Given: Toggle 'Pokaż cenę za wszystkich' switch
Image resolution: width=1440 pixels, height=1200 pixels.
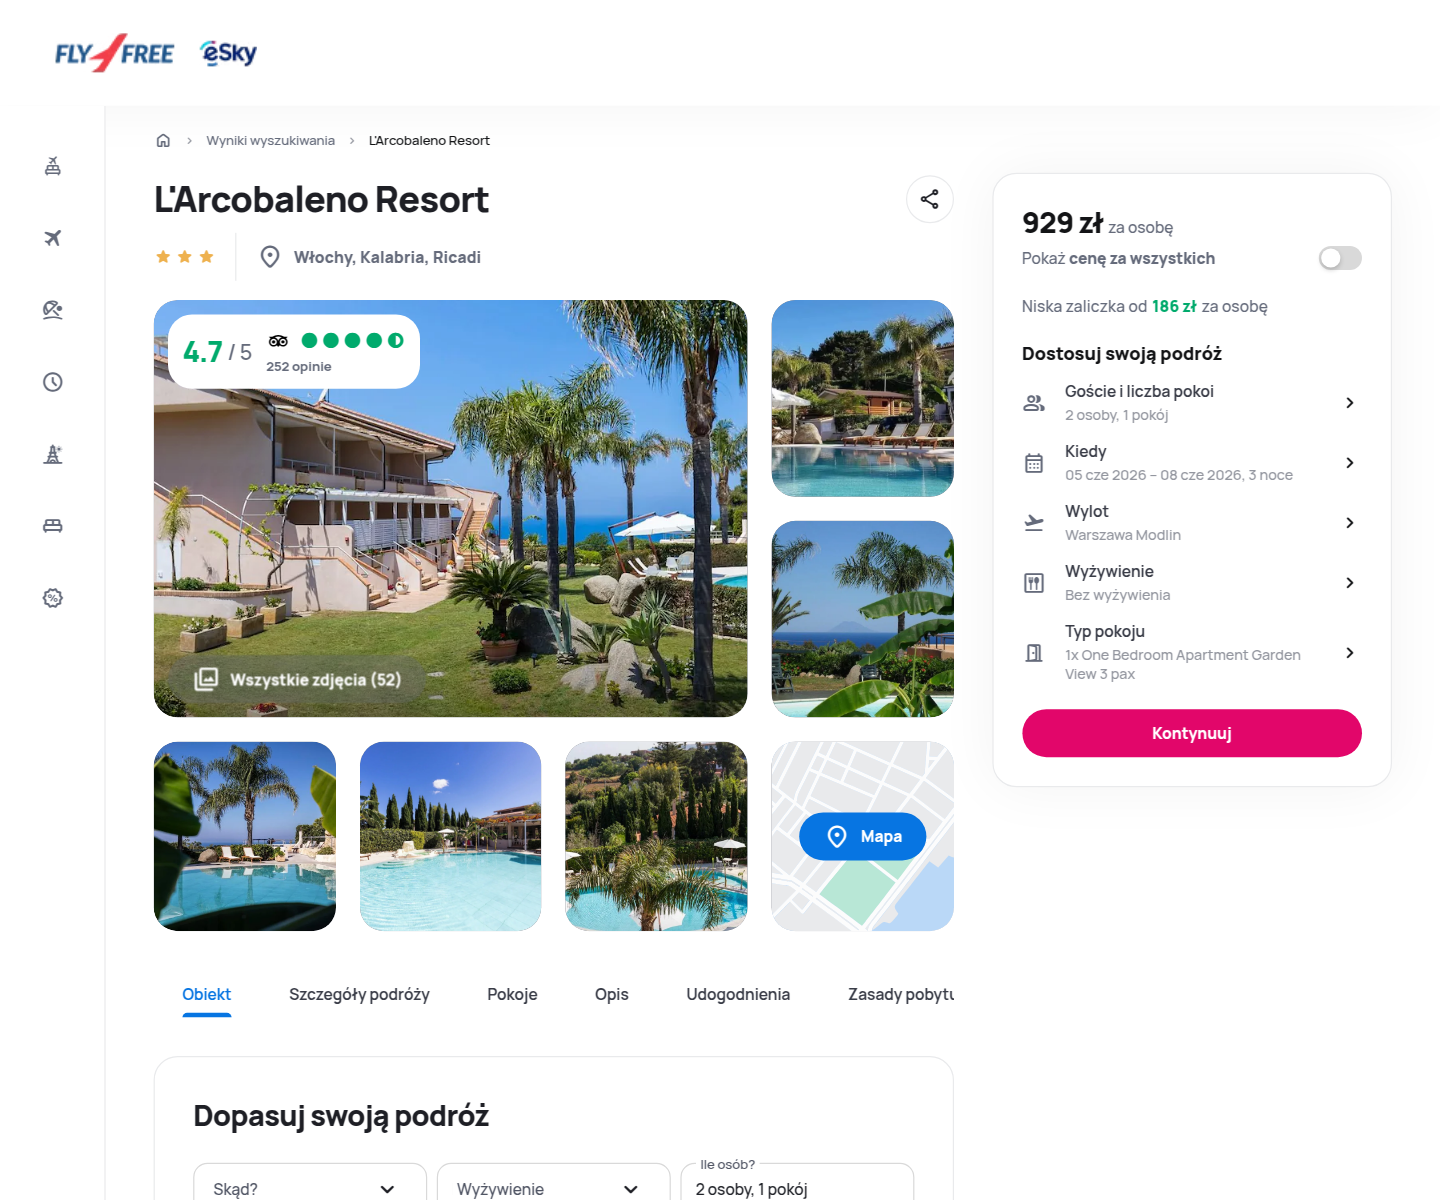Looking at the screenshot, I should tap(1340, 258).
